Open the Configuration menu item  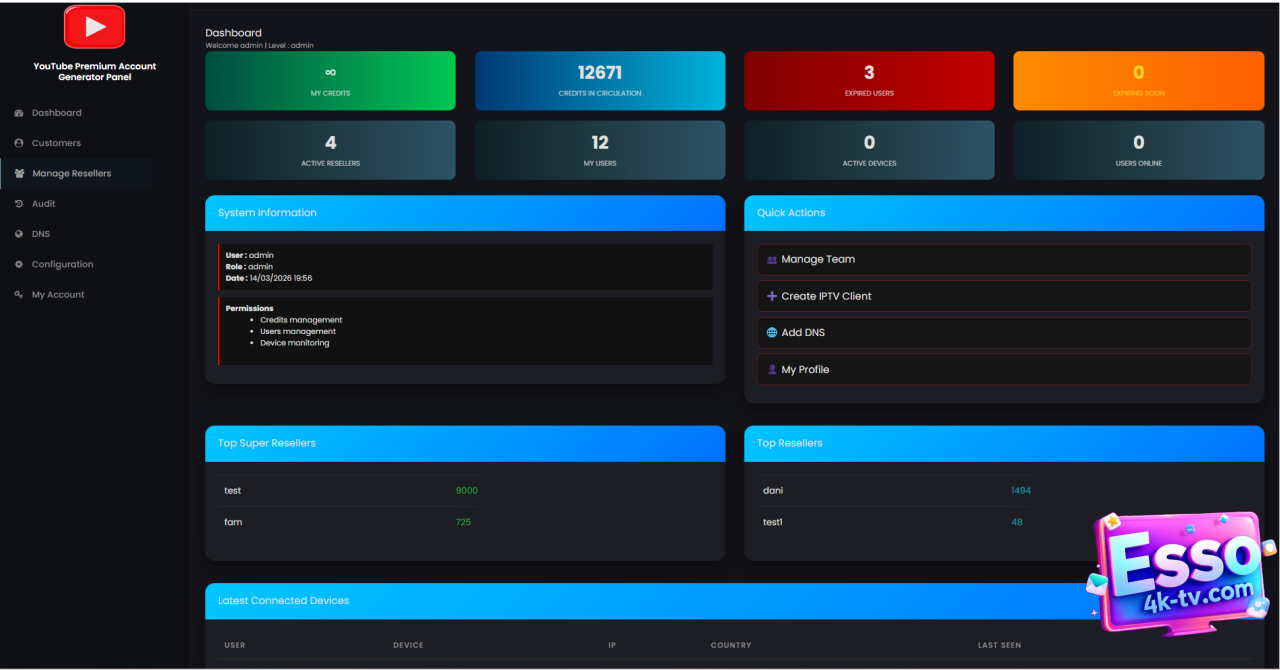tap(62, 265)
